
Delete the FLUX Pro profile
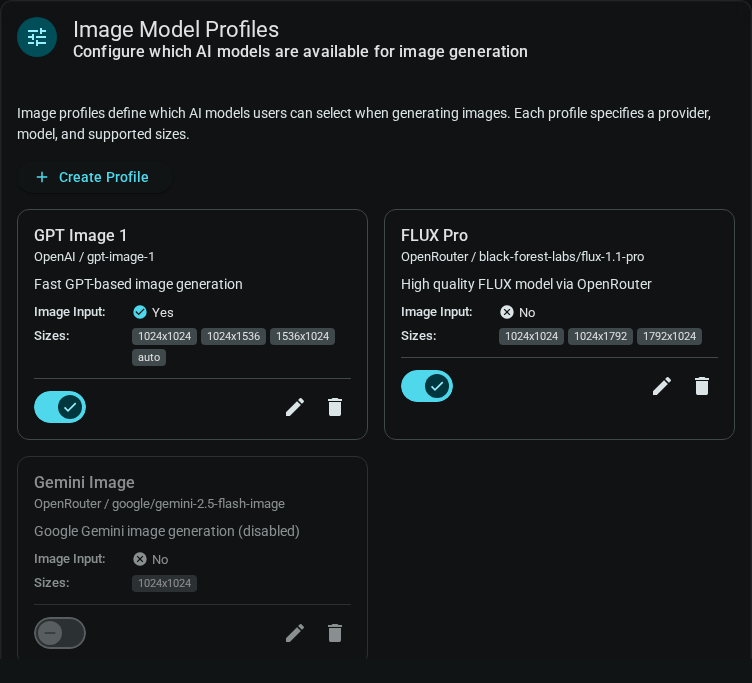[x=702, y=386]
